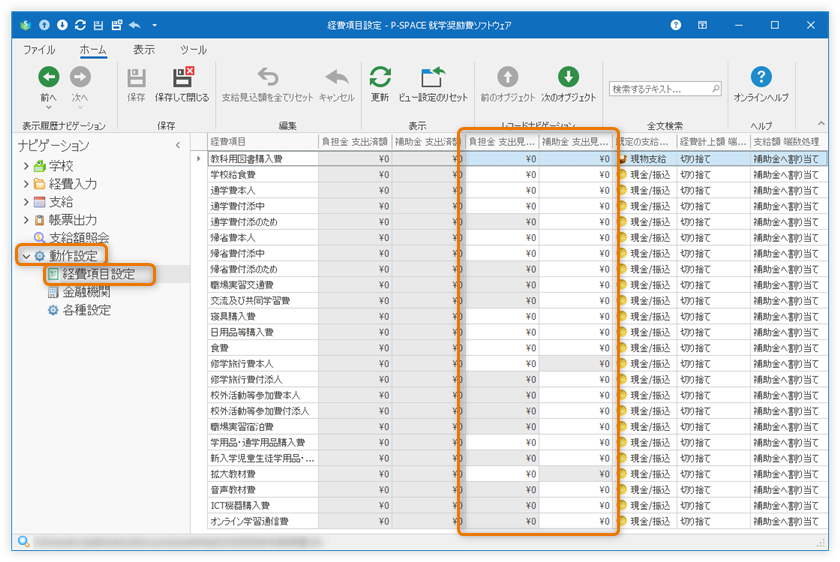Click the キャンセル cancel icon

337,78
